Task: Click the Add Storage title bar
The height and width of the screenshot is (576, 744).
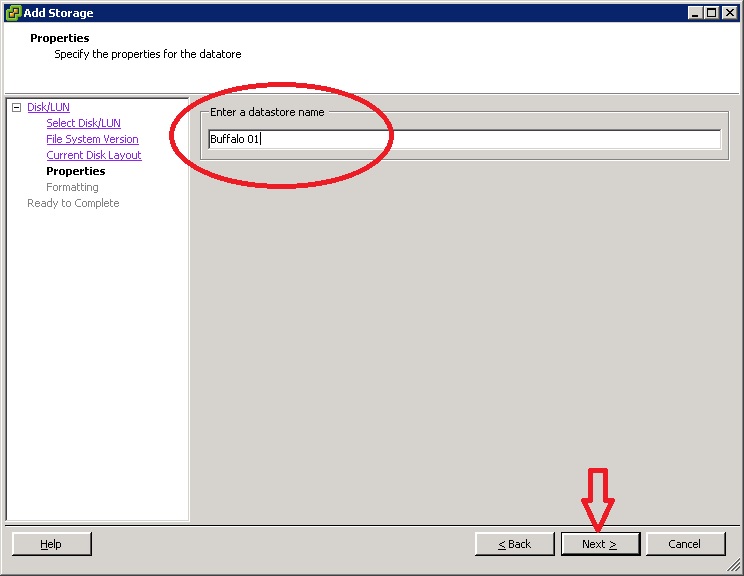Action: click(350, 12)
